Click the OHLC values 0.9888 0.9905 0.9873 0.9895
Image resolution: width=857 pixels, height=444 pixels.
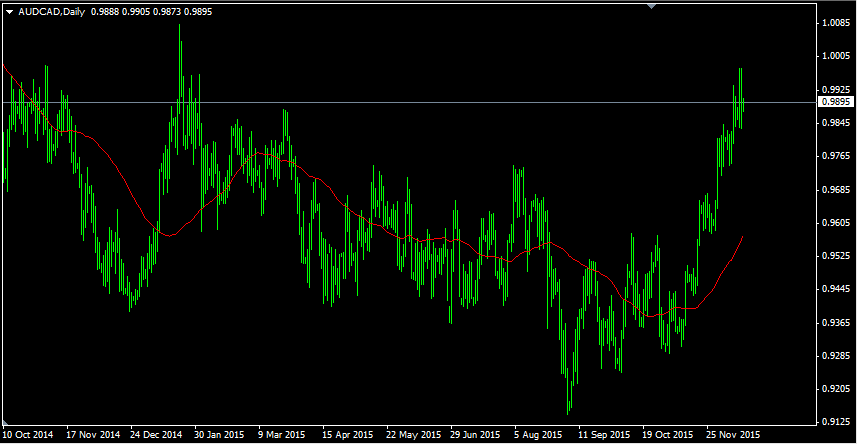(151, 11)
